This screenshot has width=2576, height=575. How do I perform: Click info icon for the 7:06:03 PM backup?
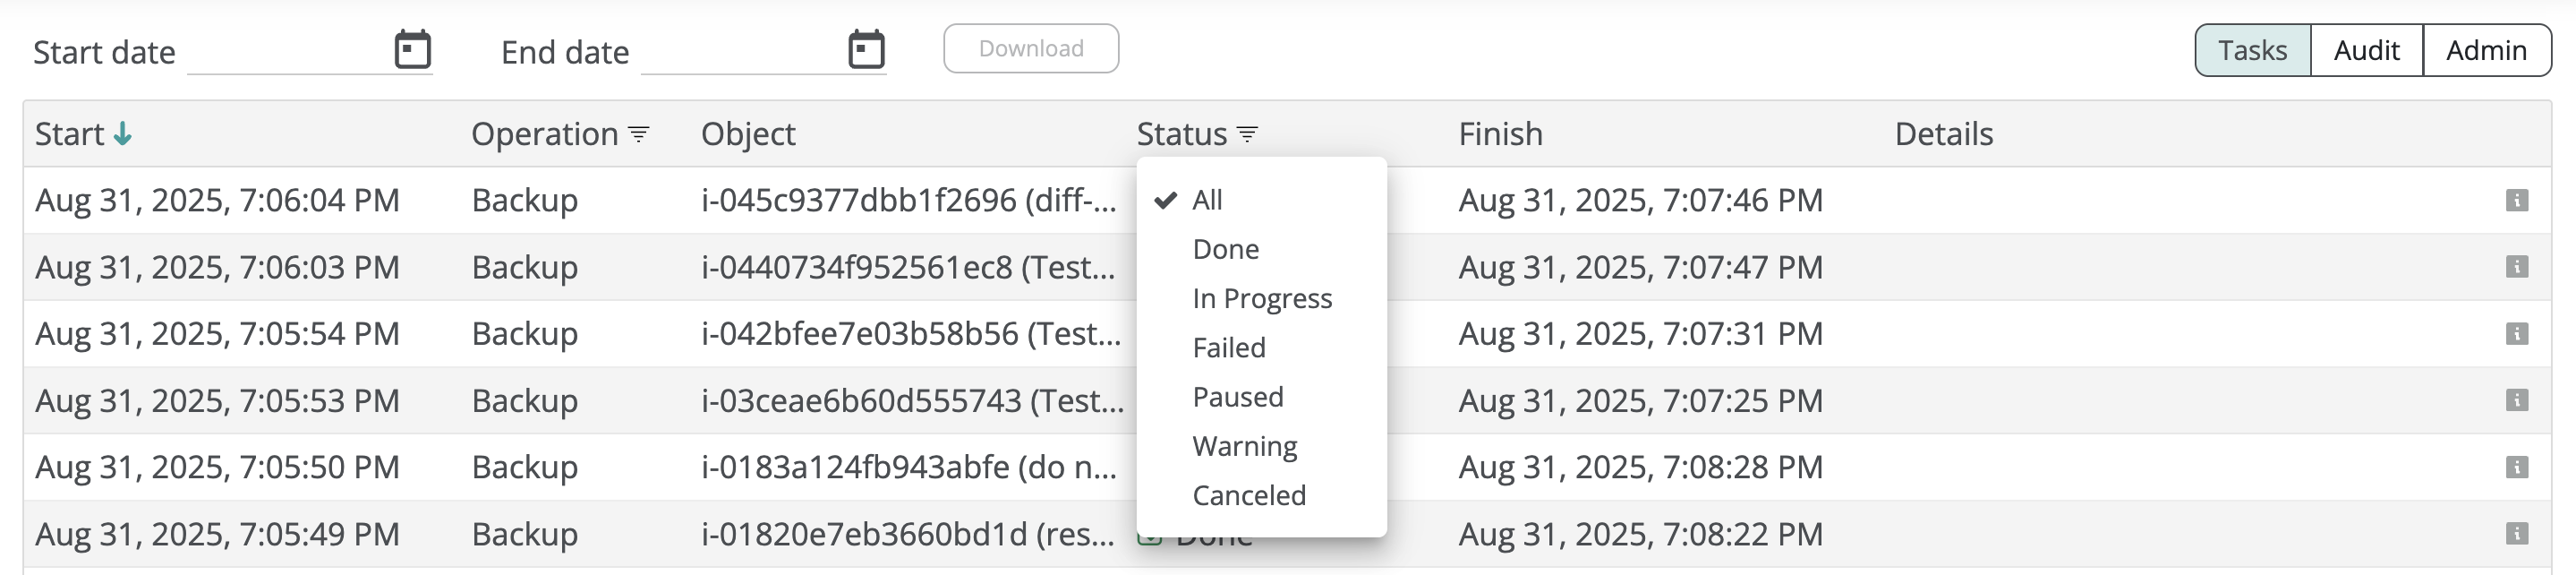[x=2517, y=267]
